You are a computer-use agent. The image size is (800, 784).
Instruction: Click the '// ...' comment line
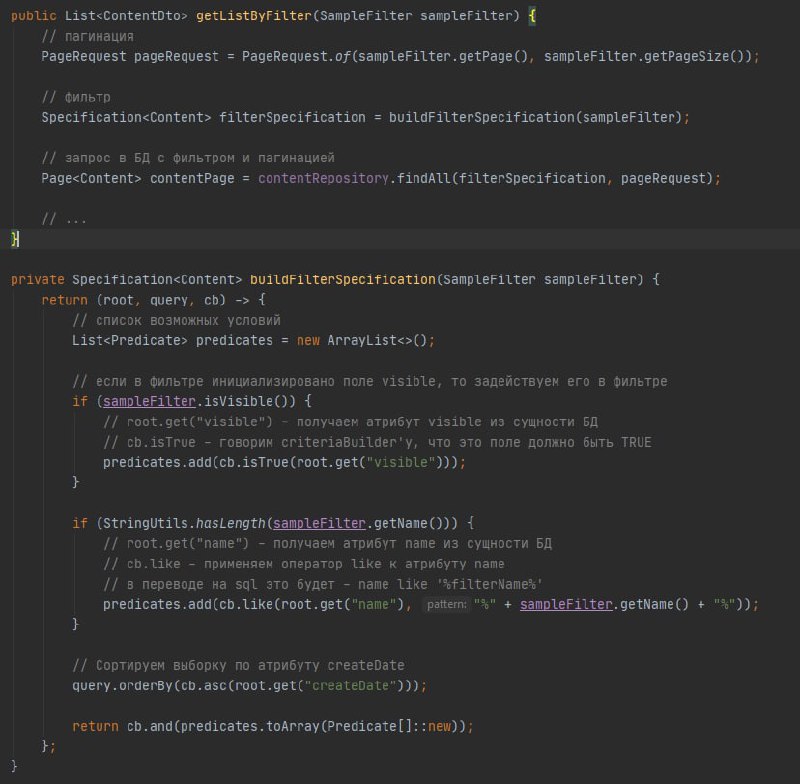coord(64,219)
